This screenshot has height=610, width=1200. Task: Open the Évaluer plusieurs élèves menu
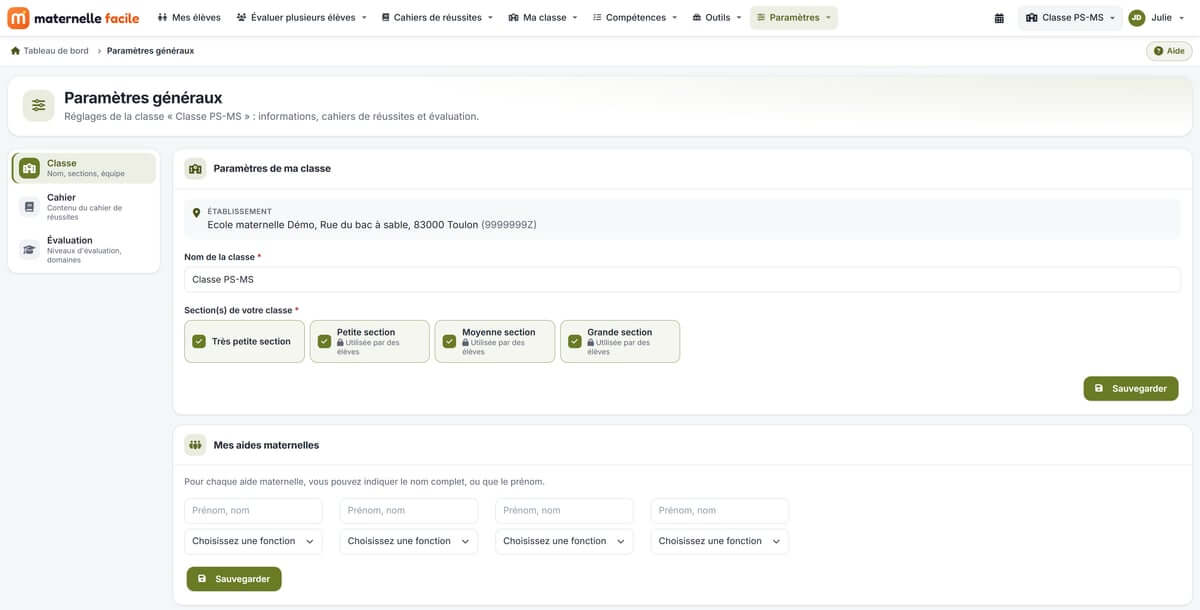[302, 18]
